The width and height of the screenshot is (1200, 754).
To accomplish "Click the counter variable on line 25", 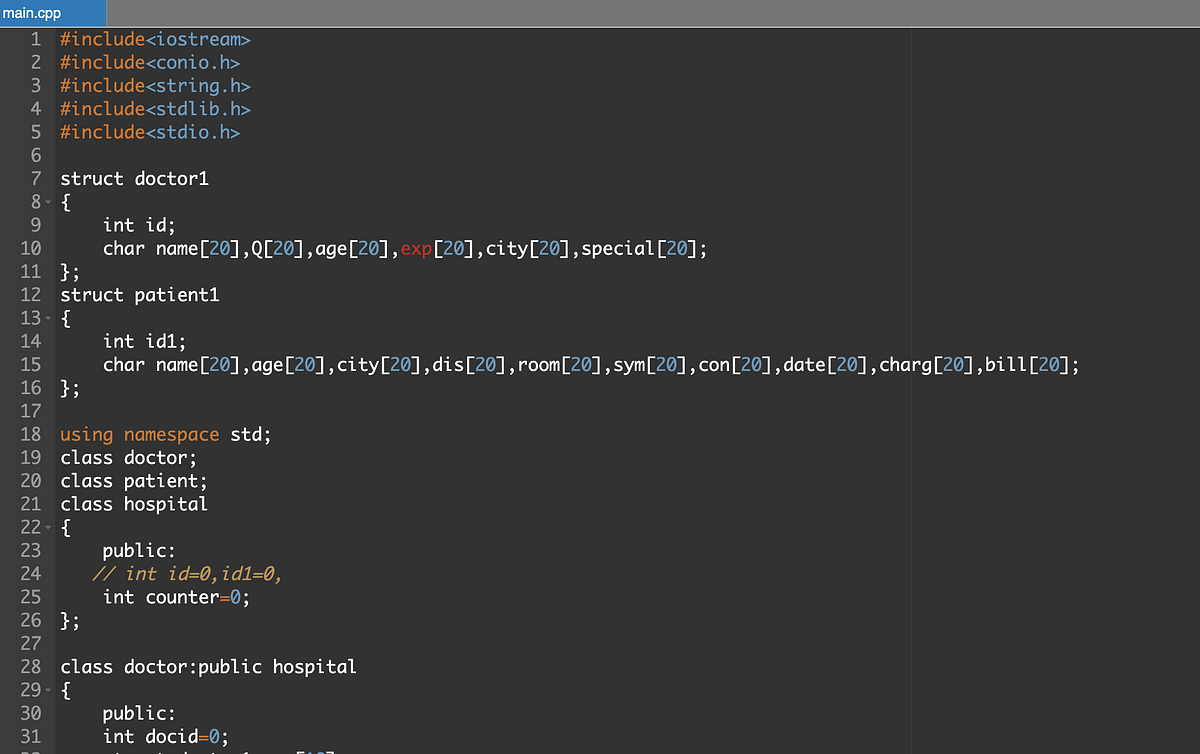I will [x=182, y=597].
